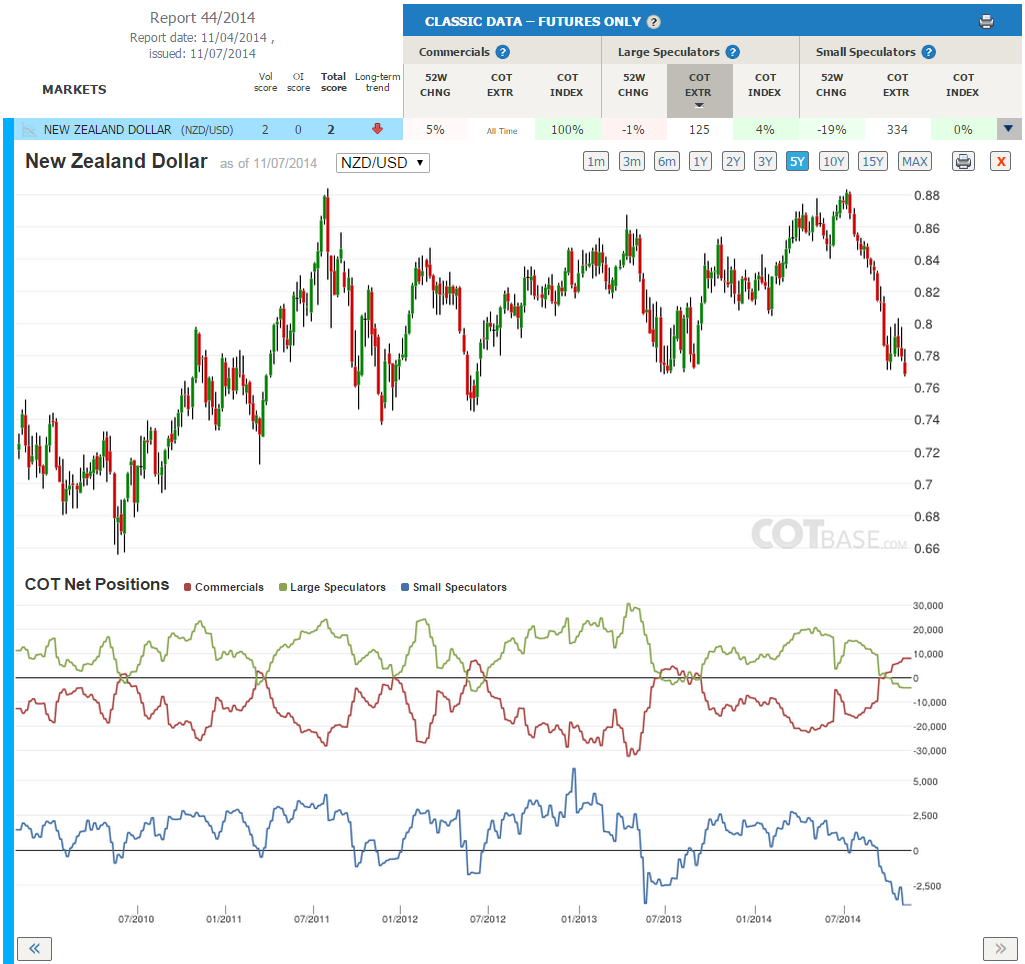Click the red Commercials legend swatch

point(188,587)
